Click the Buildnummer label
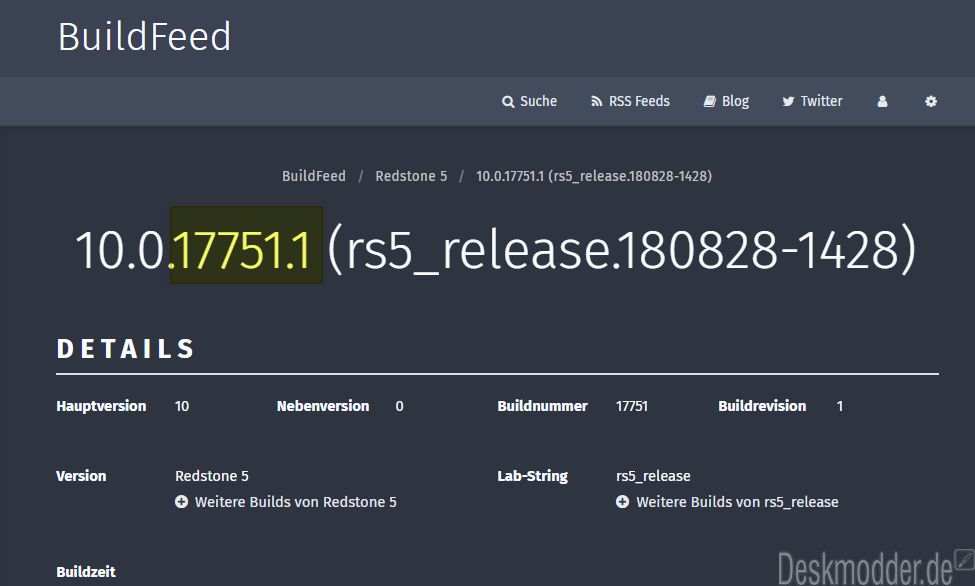 coord(542,406)
